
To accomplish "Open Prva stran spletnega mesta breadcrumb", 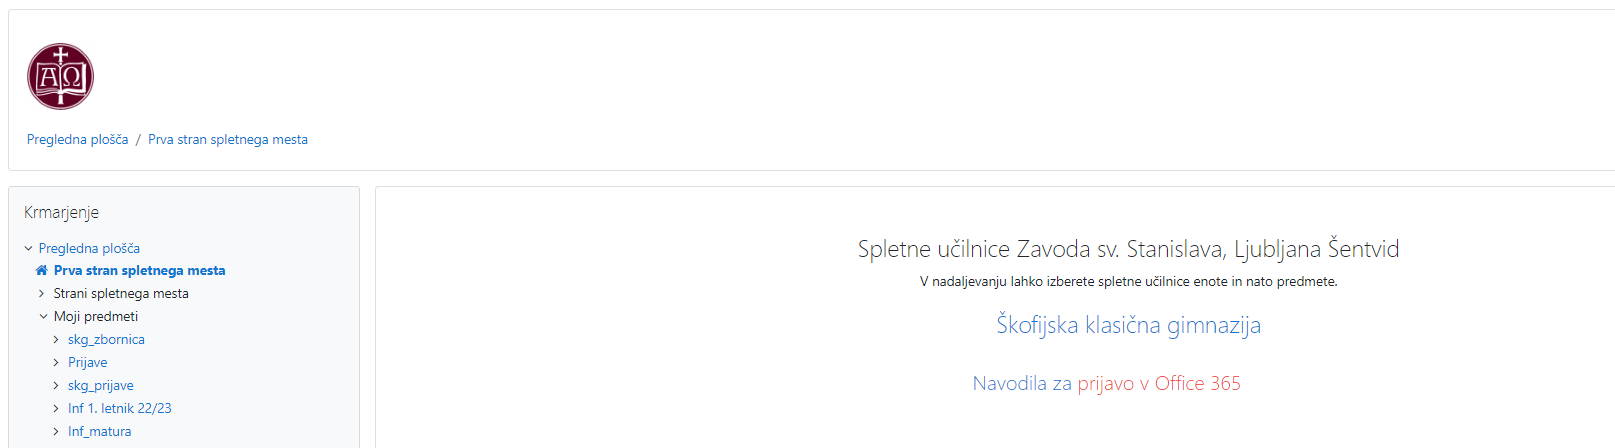I will [x=228, y=139].
